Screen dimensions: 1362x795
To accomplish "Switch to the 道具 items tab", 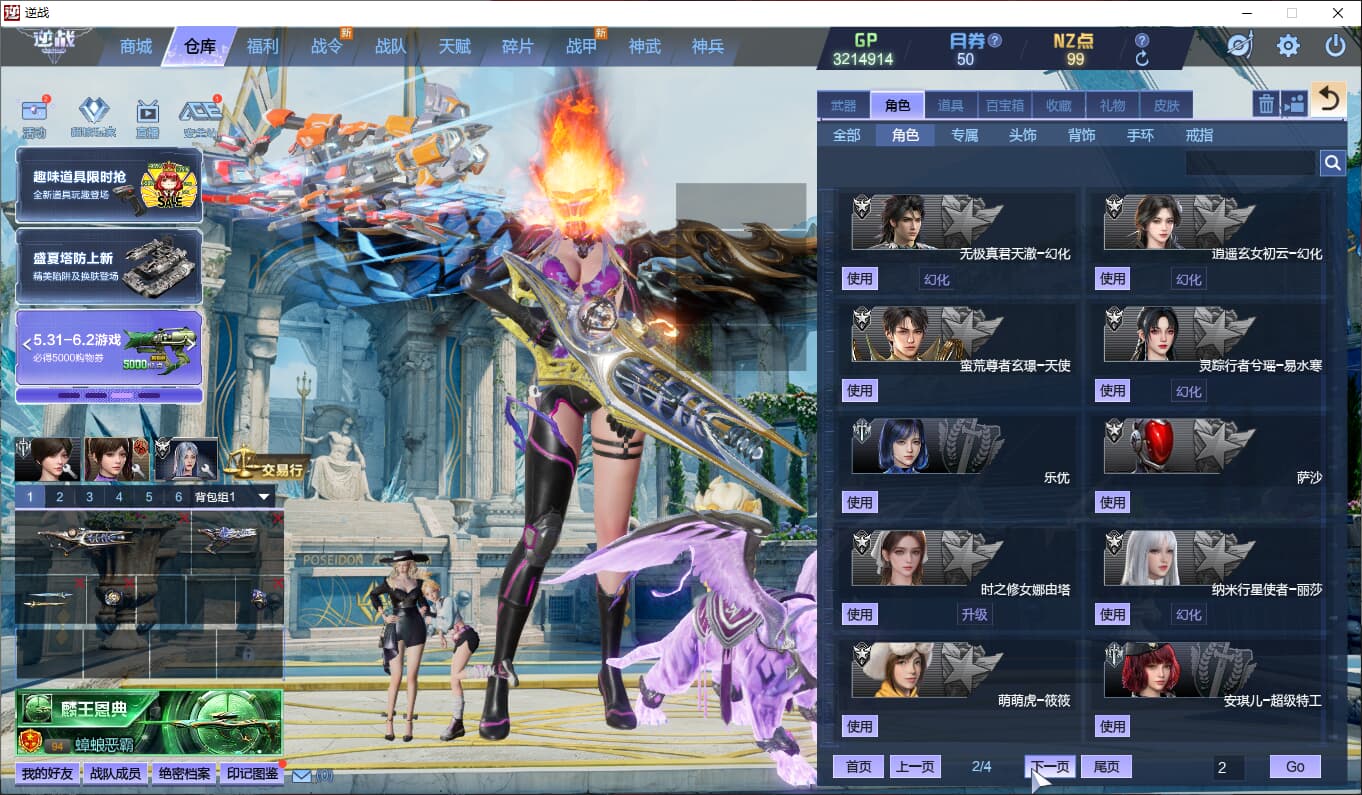I will [950, 105].
